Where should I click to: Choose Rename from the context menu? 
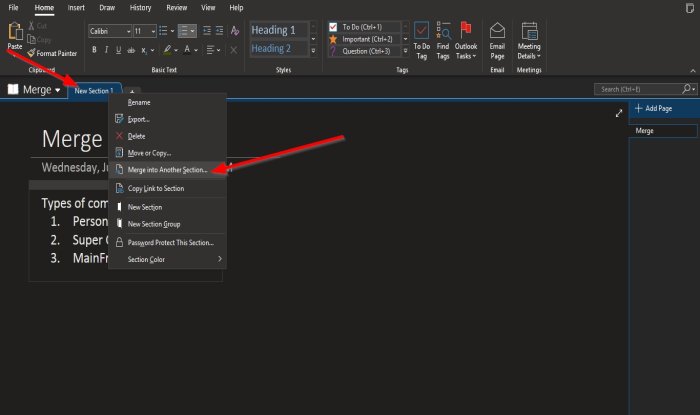pyautogui.click(x=167, y=103)
